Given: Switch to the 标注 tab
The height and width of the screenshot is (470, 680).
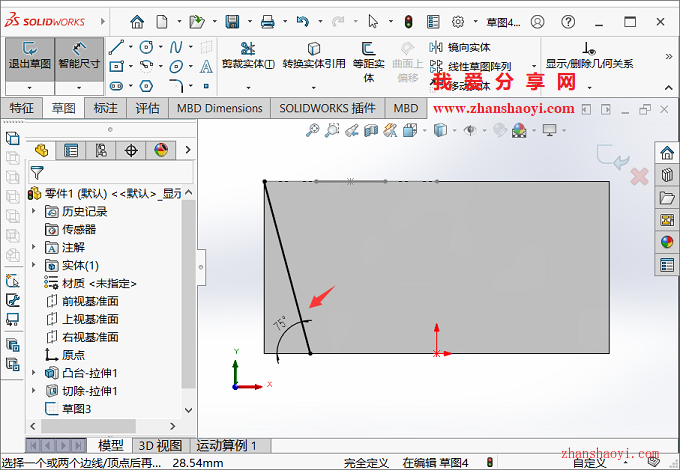Looking at the screenshot, I should click(105, 108).
